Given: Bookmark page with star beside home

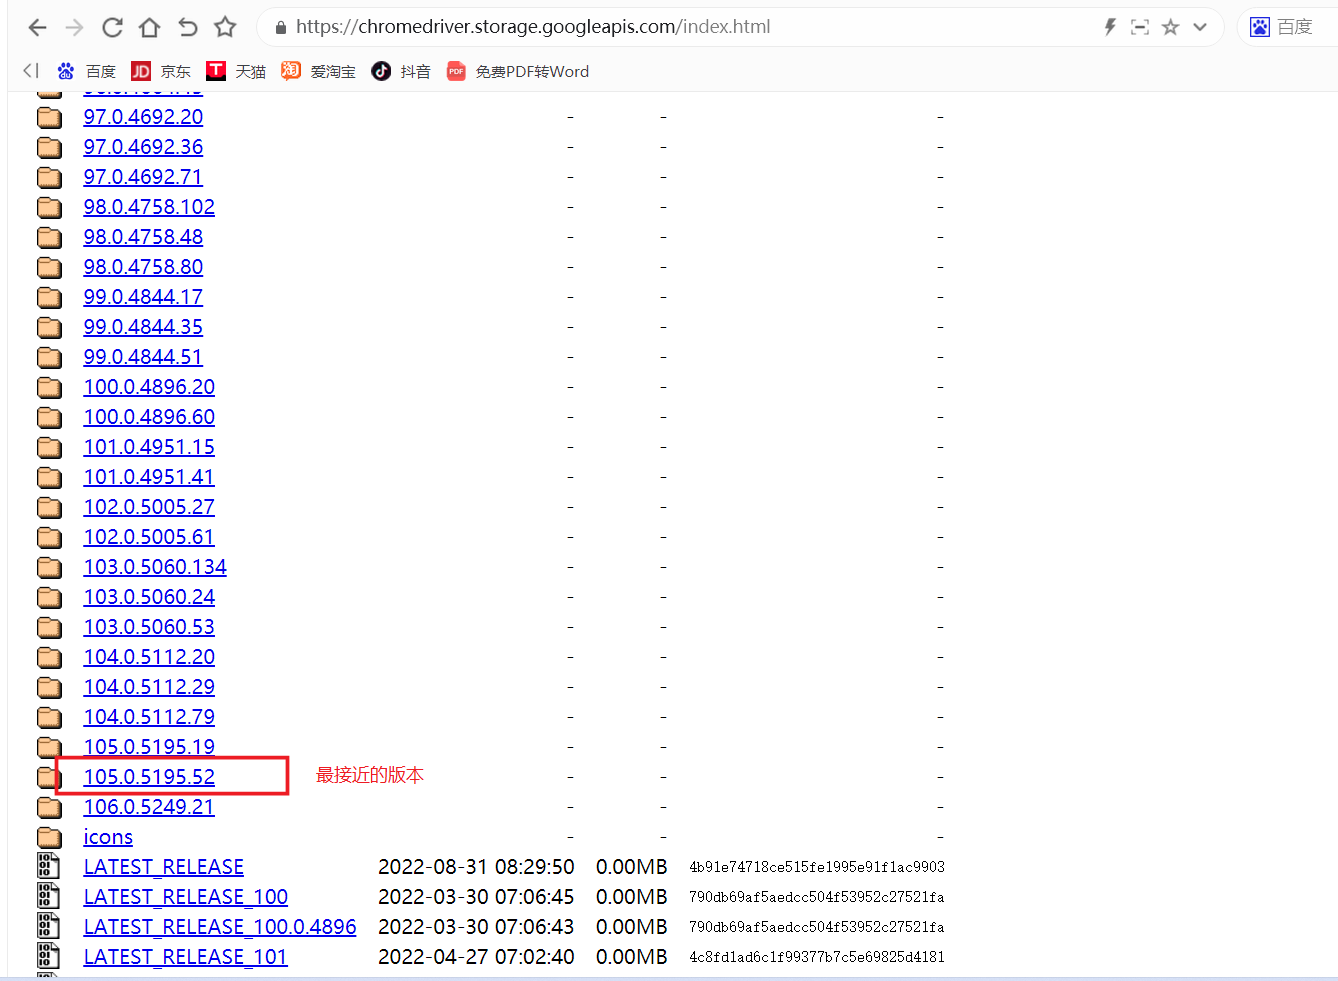Looking at the screenshot, I should pyautogui.click(x=226, y=27).
